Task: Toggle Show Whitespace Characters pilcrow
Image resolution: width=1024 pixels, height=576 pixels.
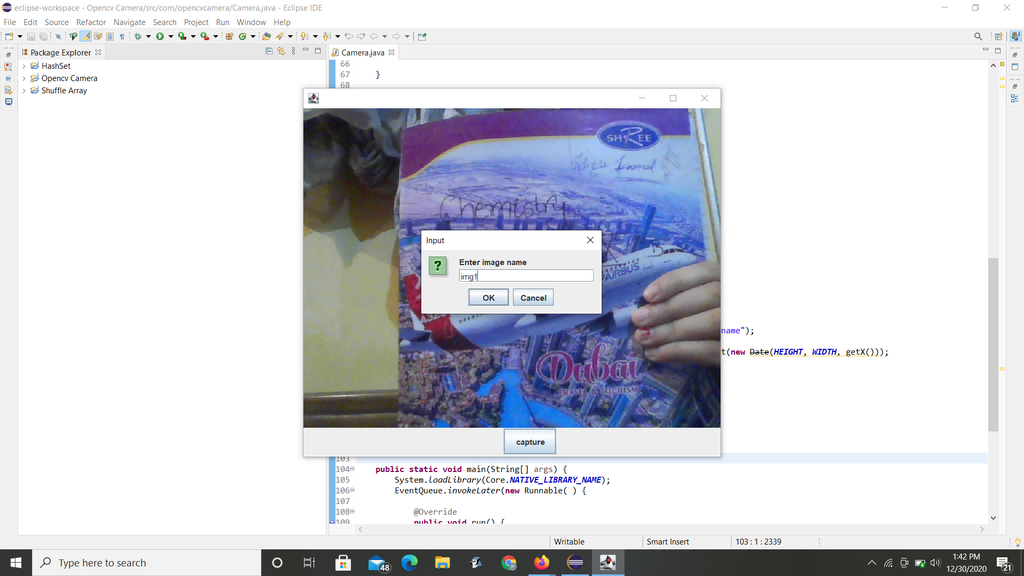Action: click(122, 37)
